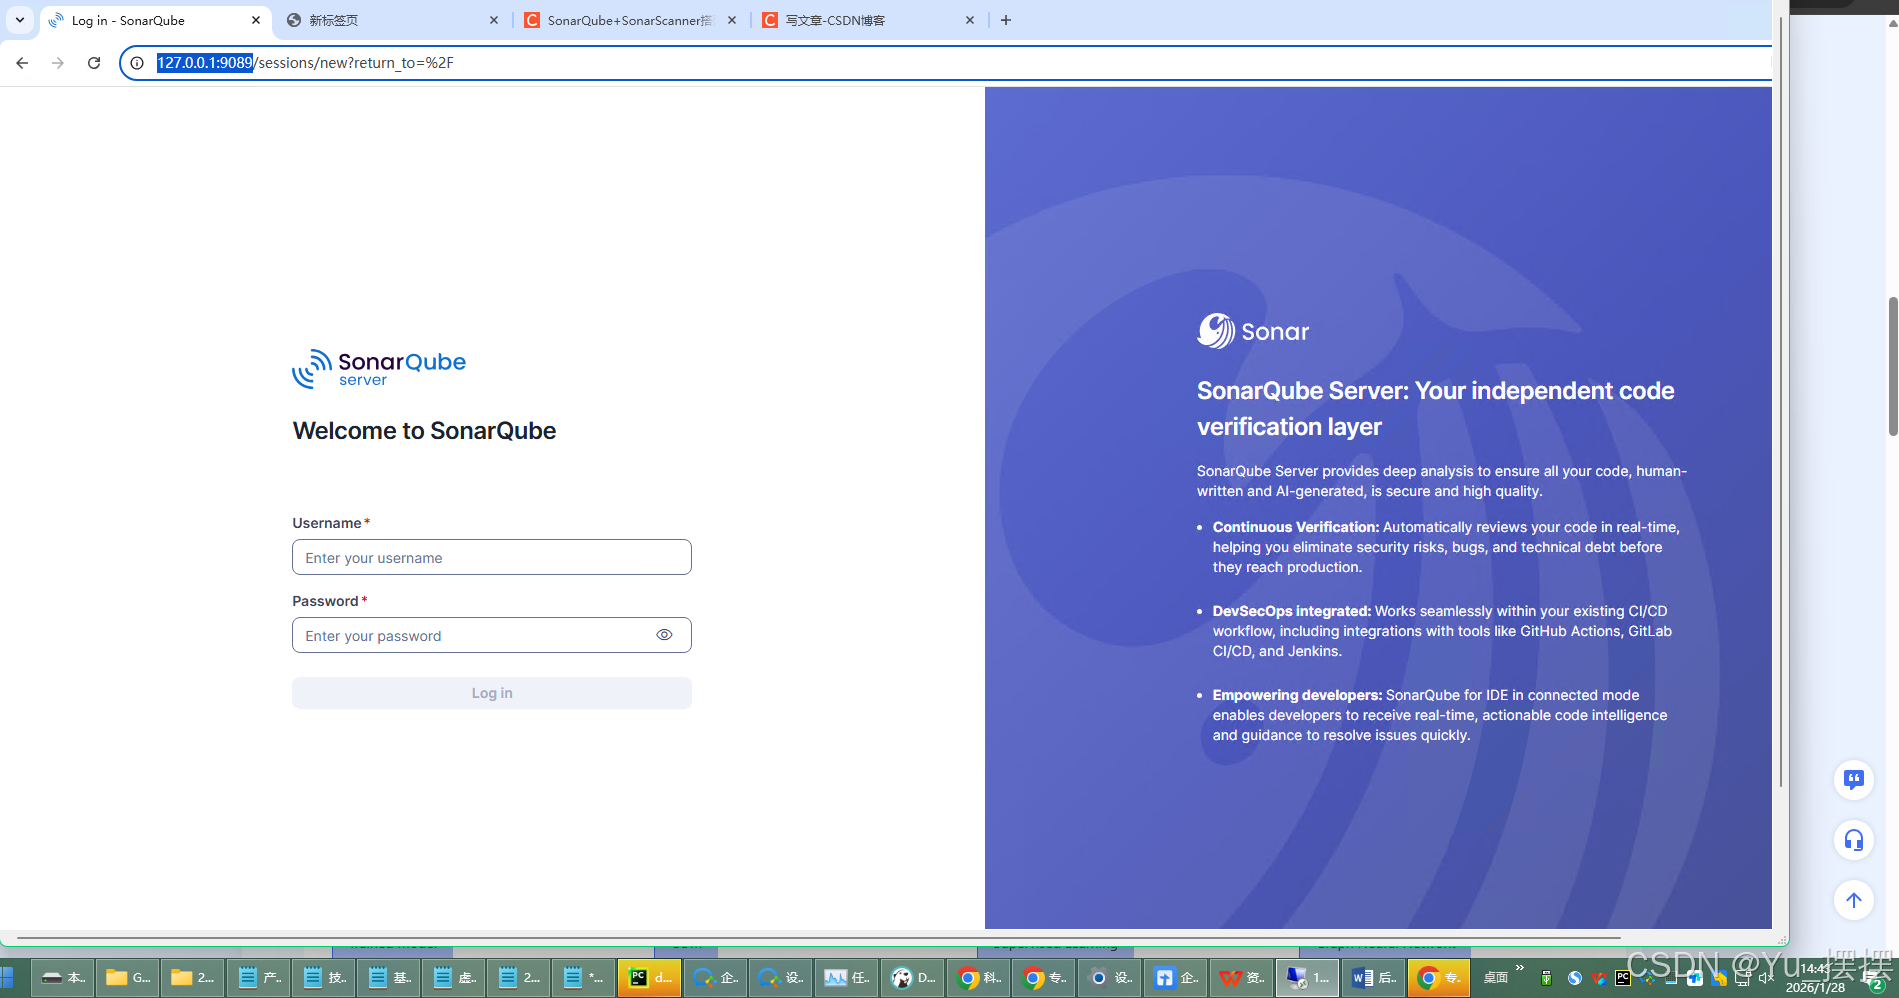Open the unsaved notepad taskbar item *...
This screenshot has width=1899, height=998.
[583, 977]
